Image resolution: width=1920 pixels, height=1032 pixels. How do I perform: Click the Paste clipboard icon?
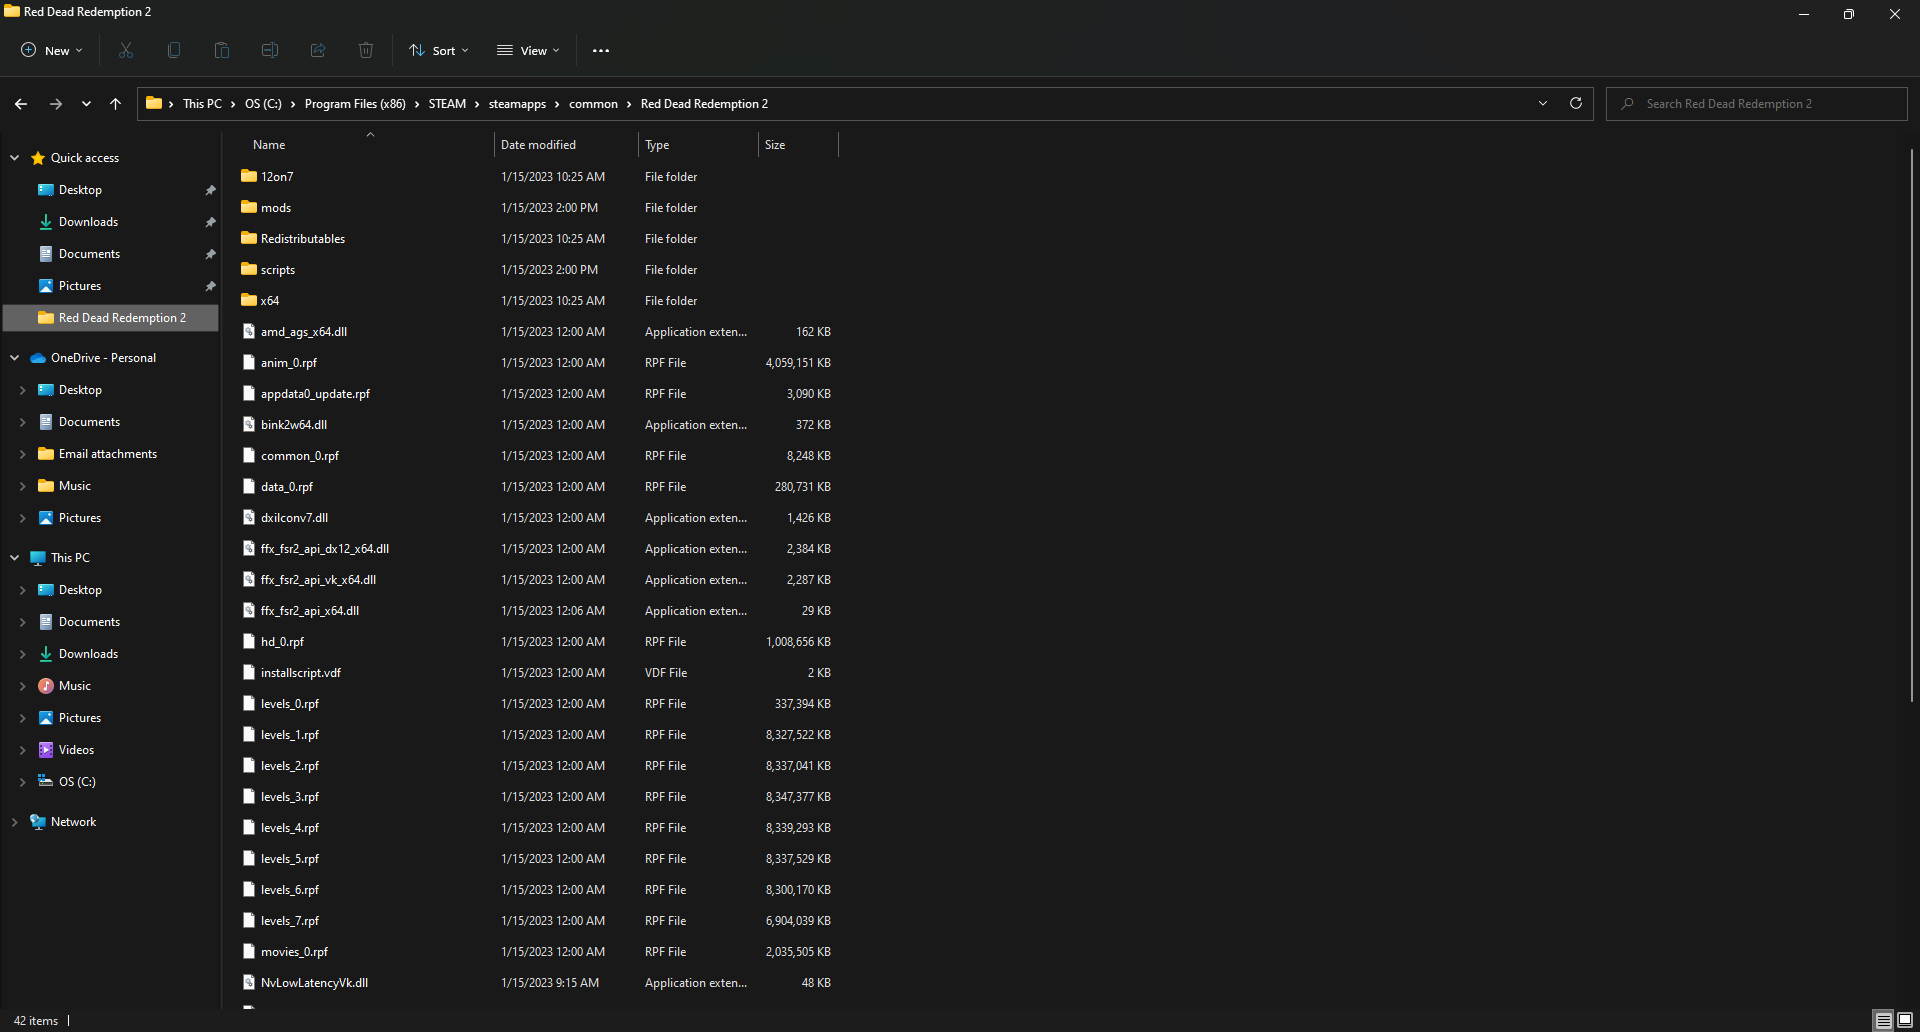coord(222,50)
